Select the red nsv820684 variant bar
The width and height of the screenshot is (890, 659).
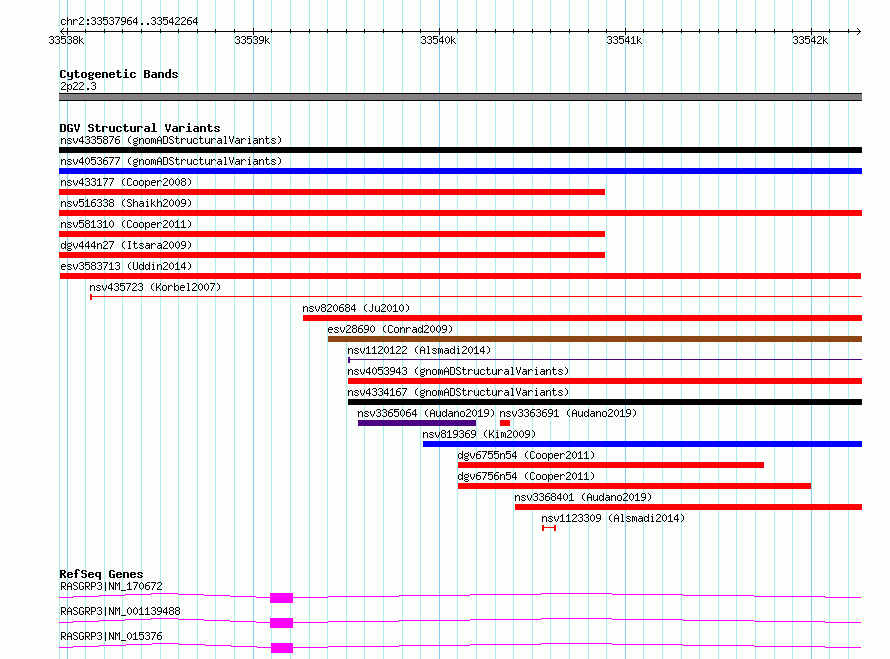coord(582,318)
